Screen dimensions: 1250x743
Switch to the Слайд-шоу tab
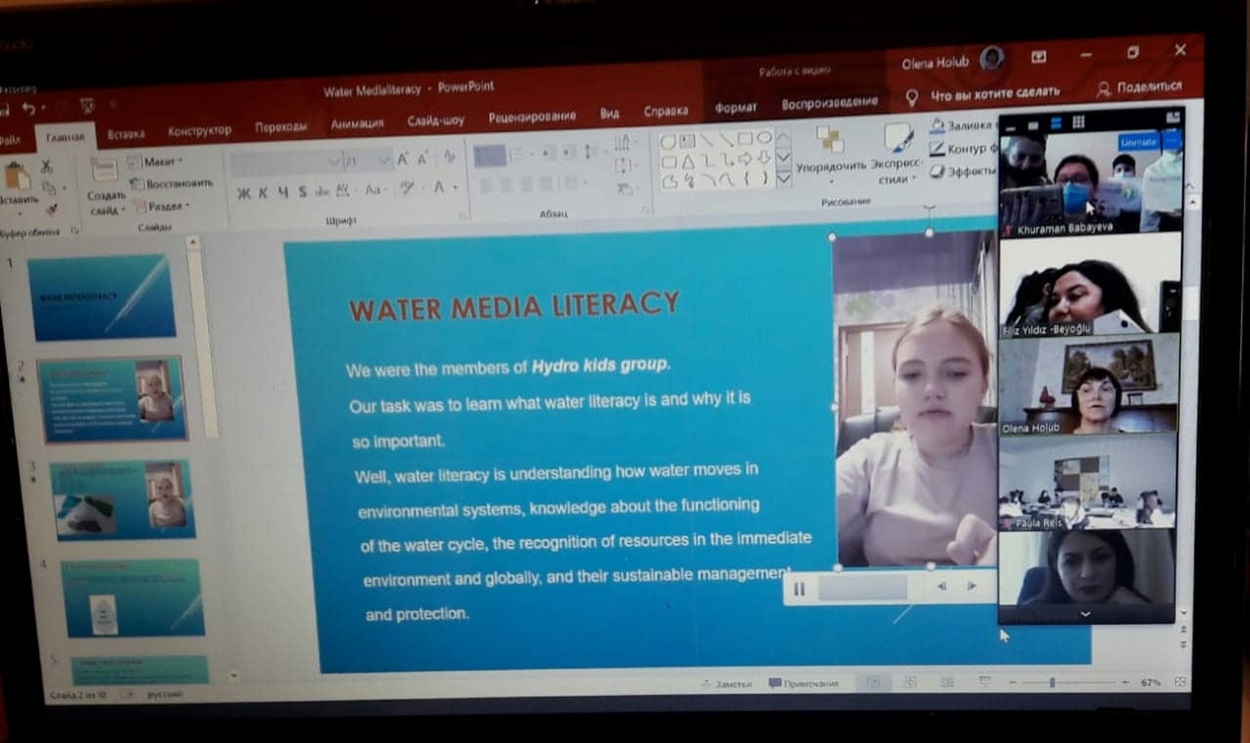click(x=436, y=121)
